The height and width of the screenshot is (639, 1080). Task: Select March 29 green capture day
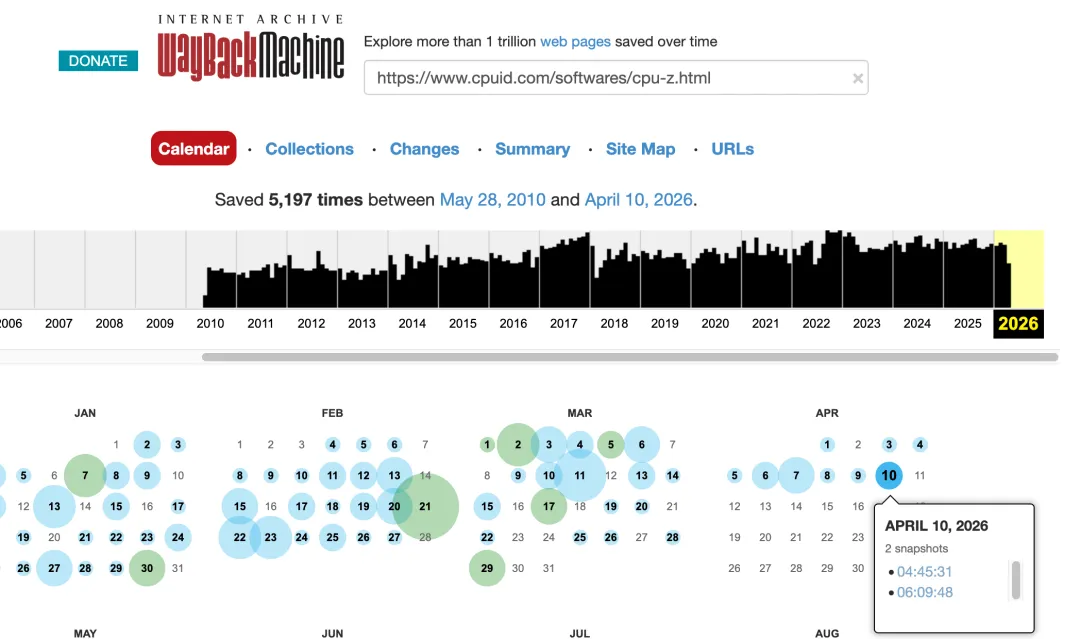click(487, 568)
